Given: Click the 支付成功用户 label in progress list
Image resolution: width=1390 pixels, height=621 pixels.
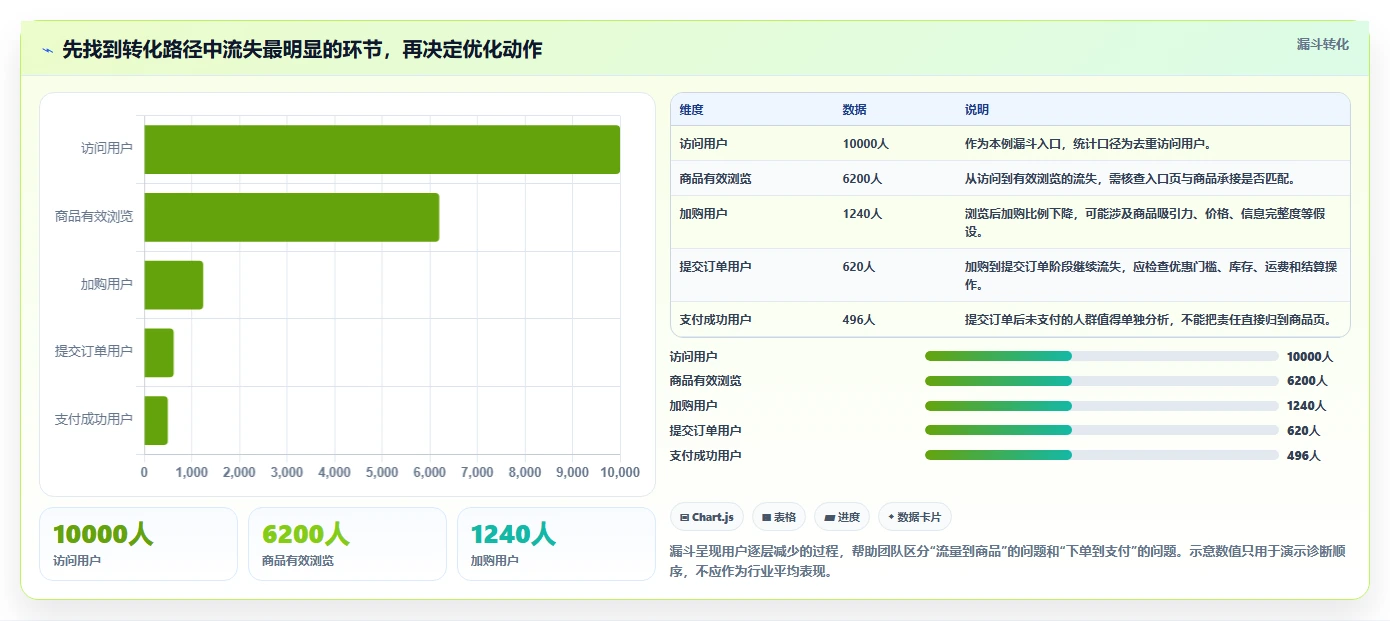Looking at the screenshot, I should (x=705, y=455).
